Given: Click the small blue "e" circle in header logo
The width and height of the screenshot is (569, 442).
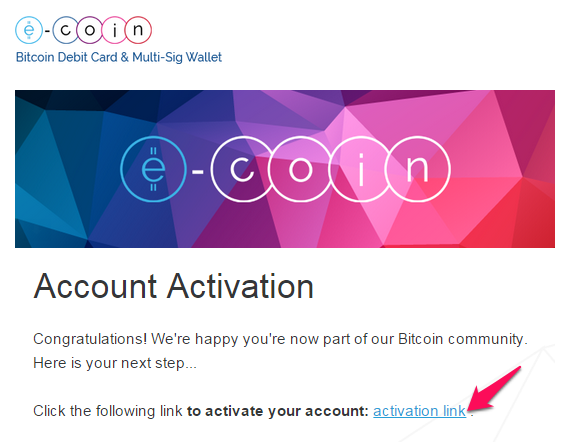Looking at the screenshot, I should [29, 30].
